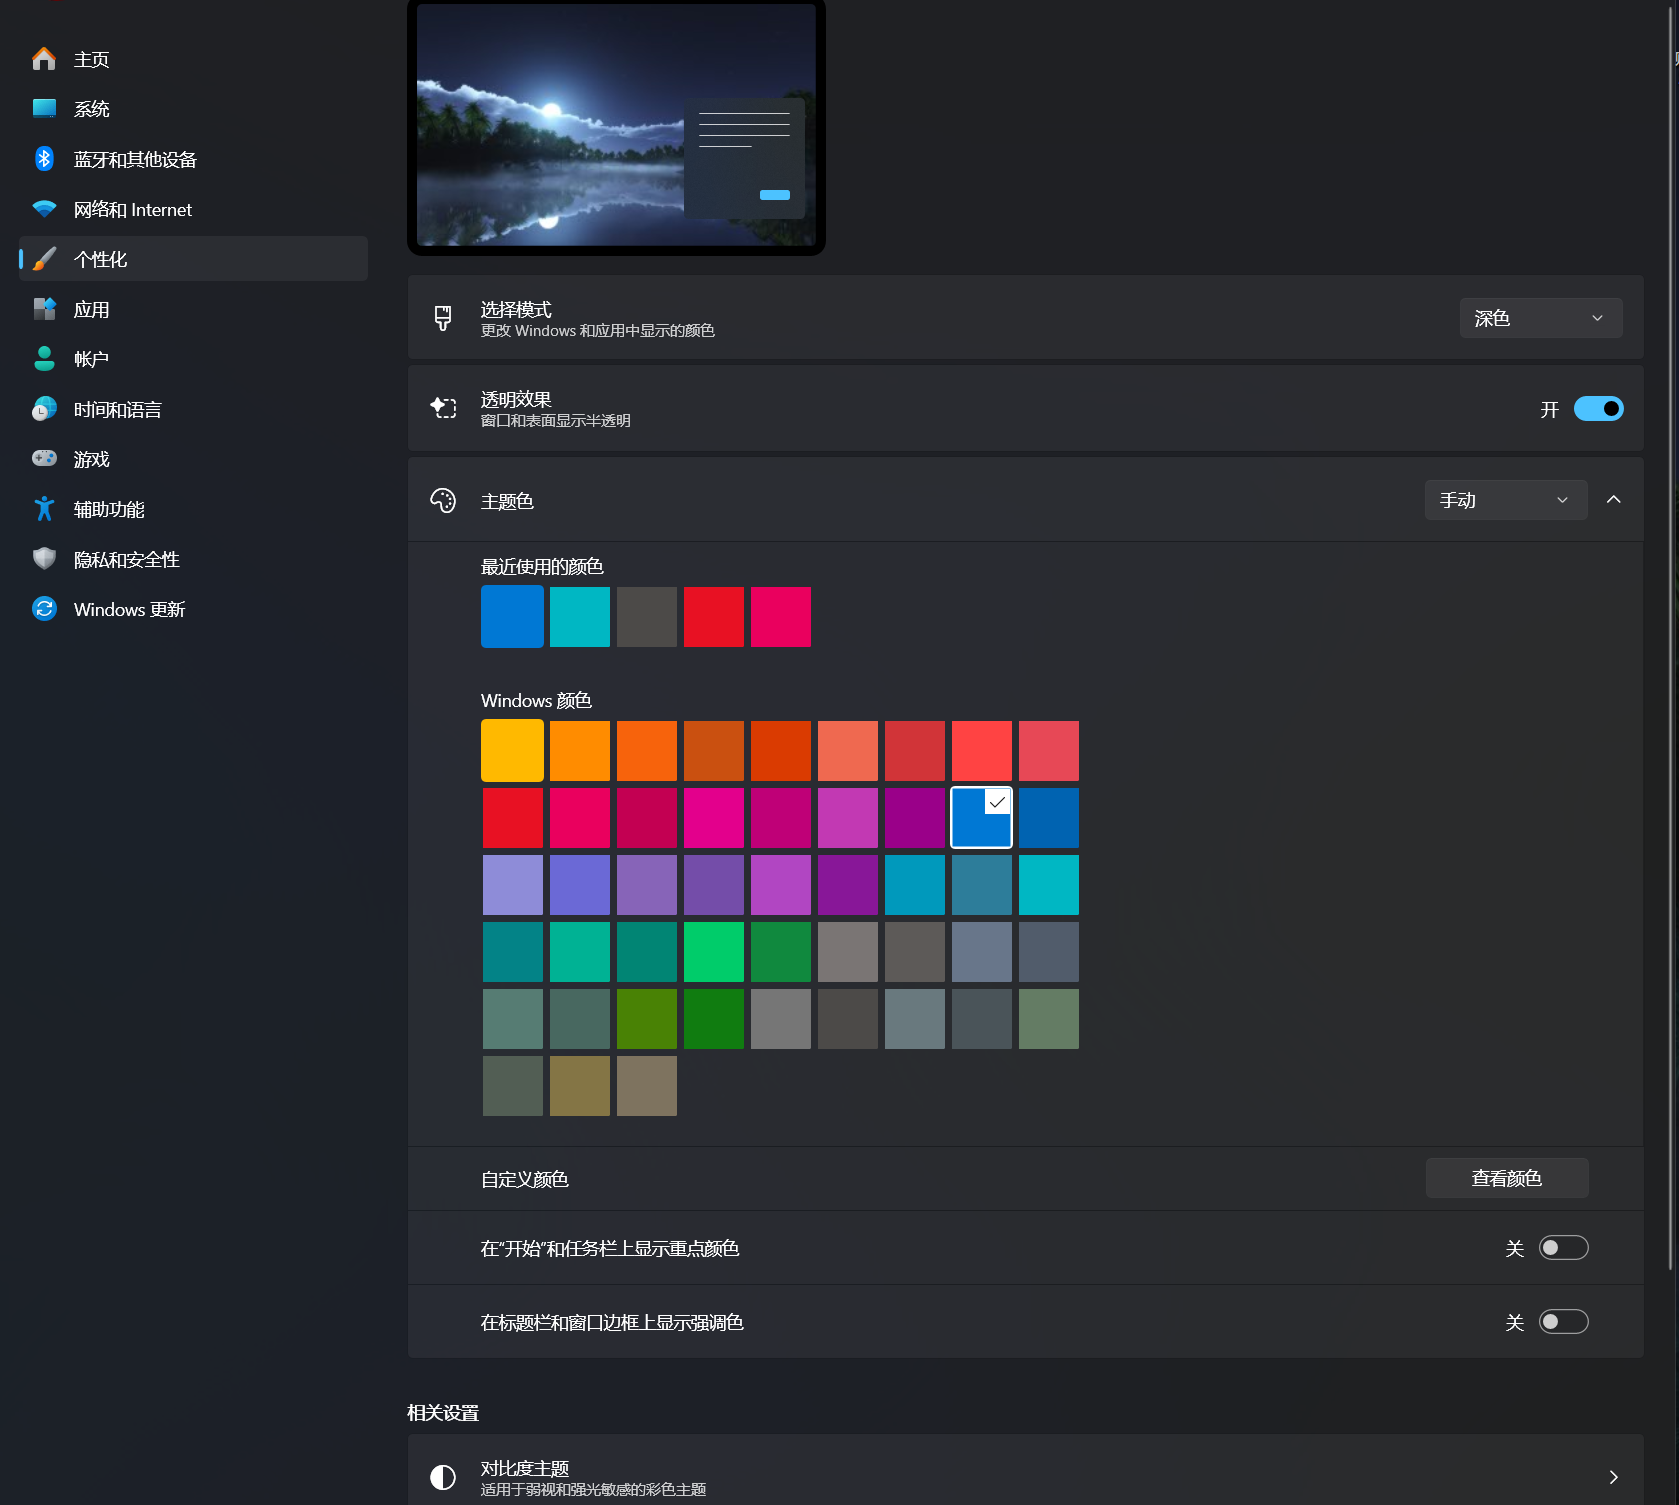Image resolution: width=1679 pixels, height=1505 pixels.
Task: Click the Windows 更新 sync icon
Action: (x=44, y=609)
